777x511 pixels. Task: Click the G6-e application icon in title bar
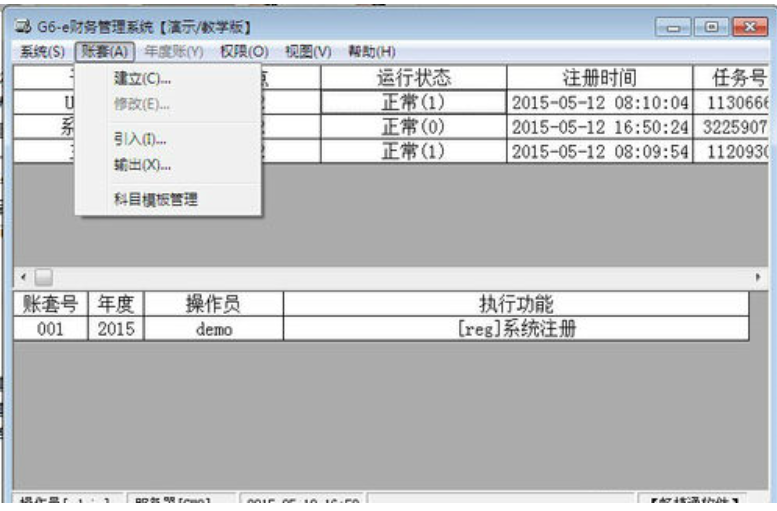(x=23, y=26)
